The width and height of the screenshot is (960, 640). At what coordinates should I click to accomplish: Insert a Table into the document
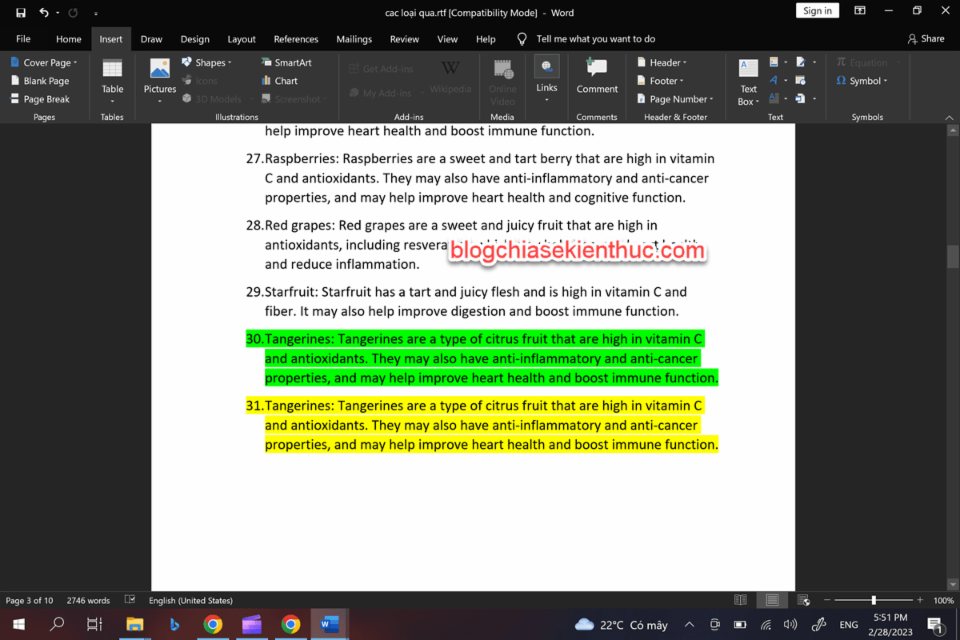[x=111, y=80]
